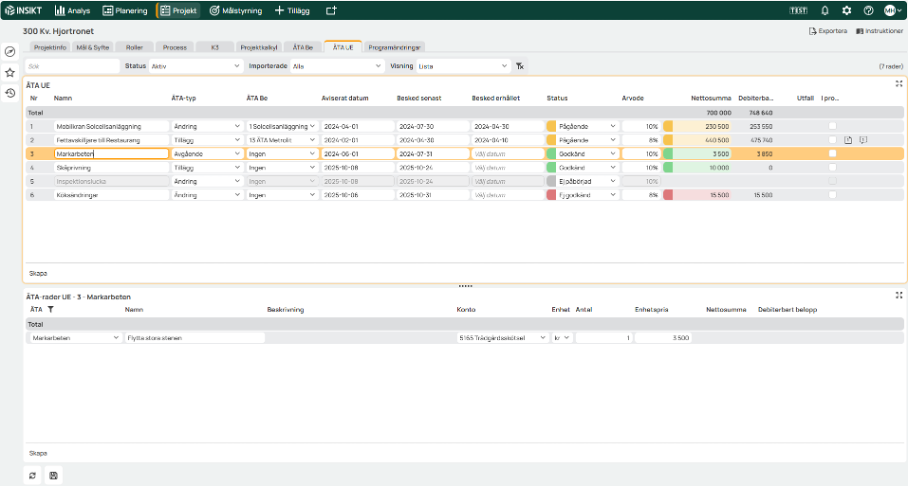Click the Exportera button
908x486 pixels.
pos(827,31)
